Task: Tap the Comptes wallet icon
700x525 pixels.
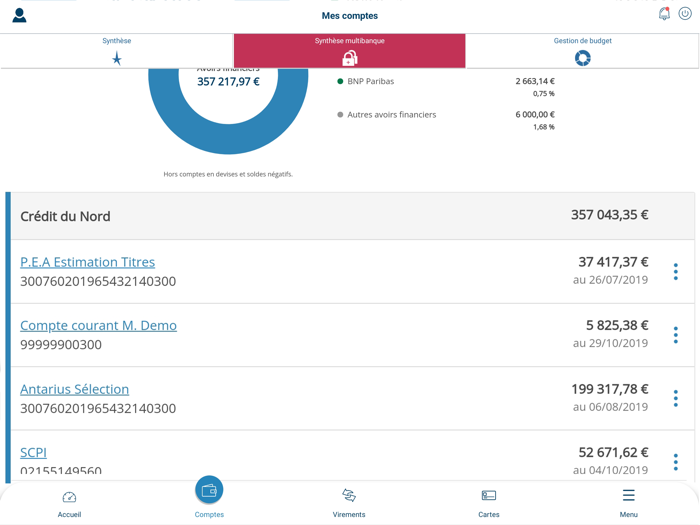Action: pos(209,490)
